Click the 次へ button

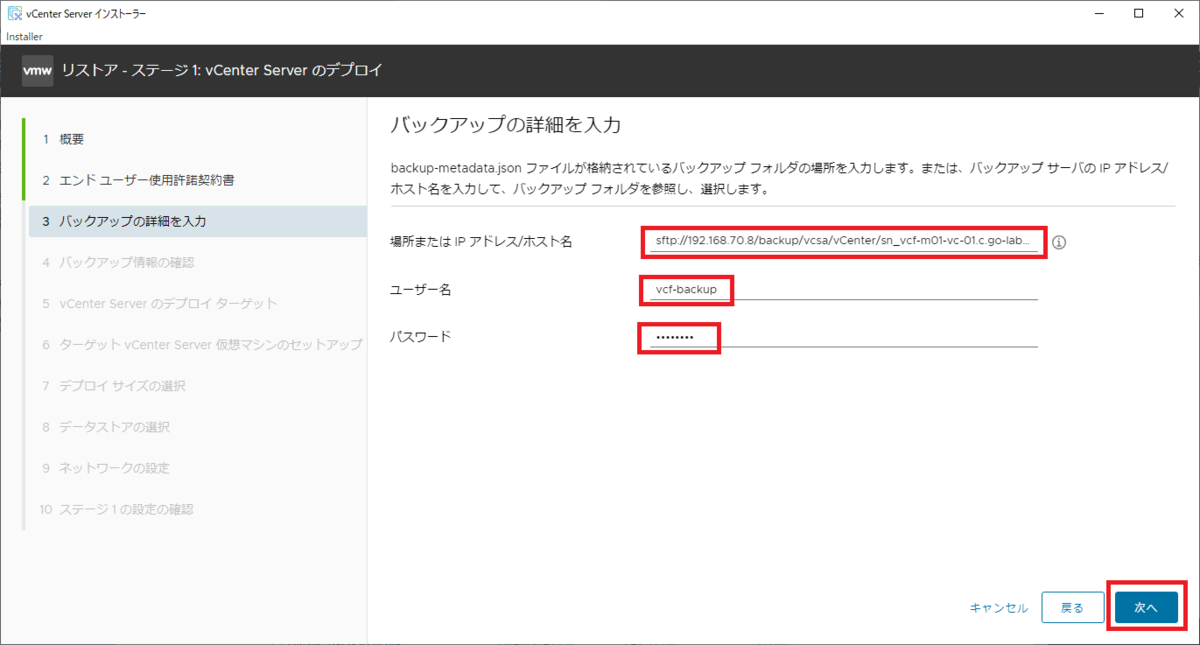click(x=1146, y=607)
